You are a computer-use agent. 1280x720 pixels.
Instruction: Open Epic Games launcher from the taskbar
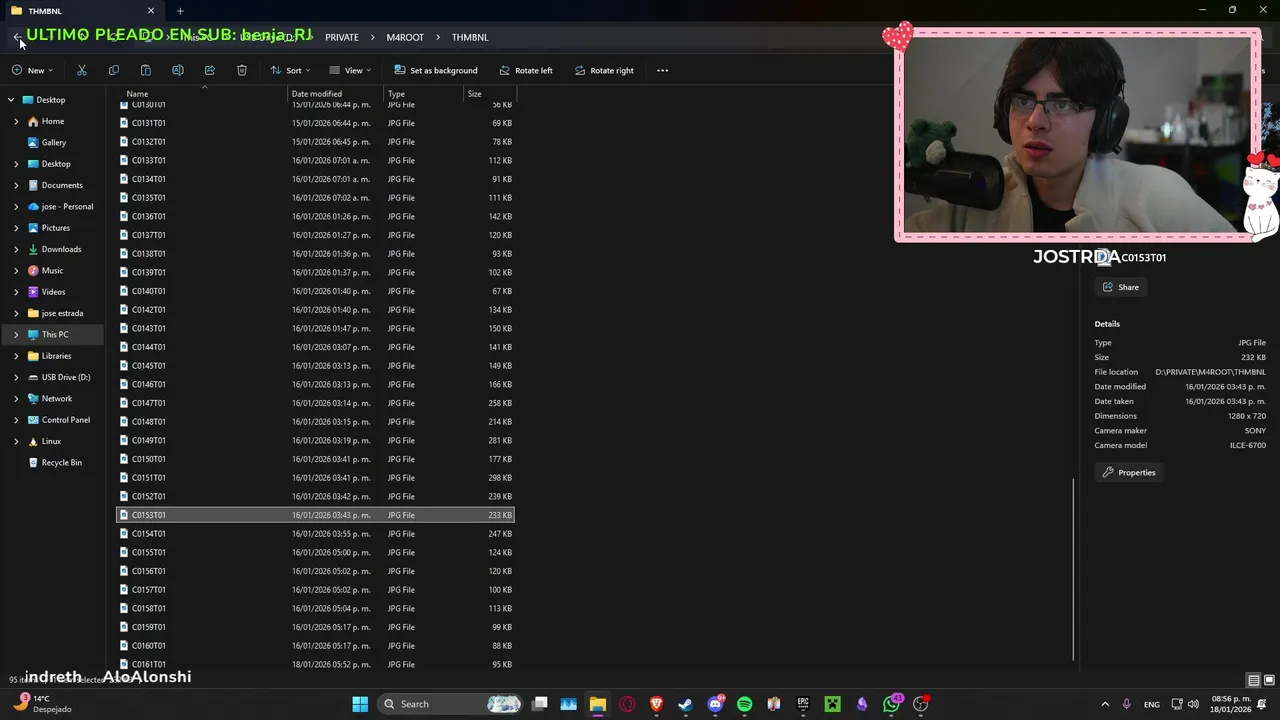coord(803,704)
